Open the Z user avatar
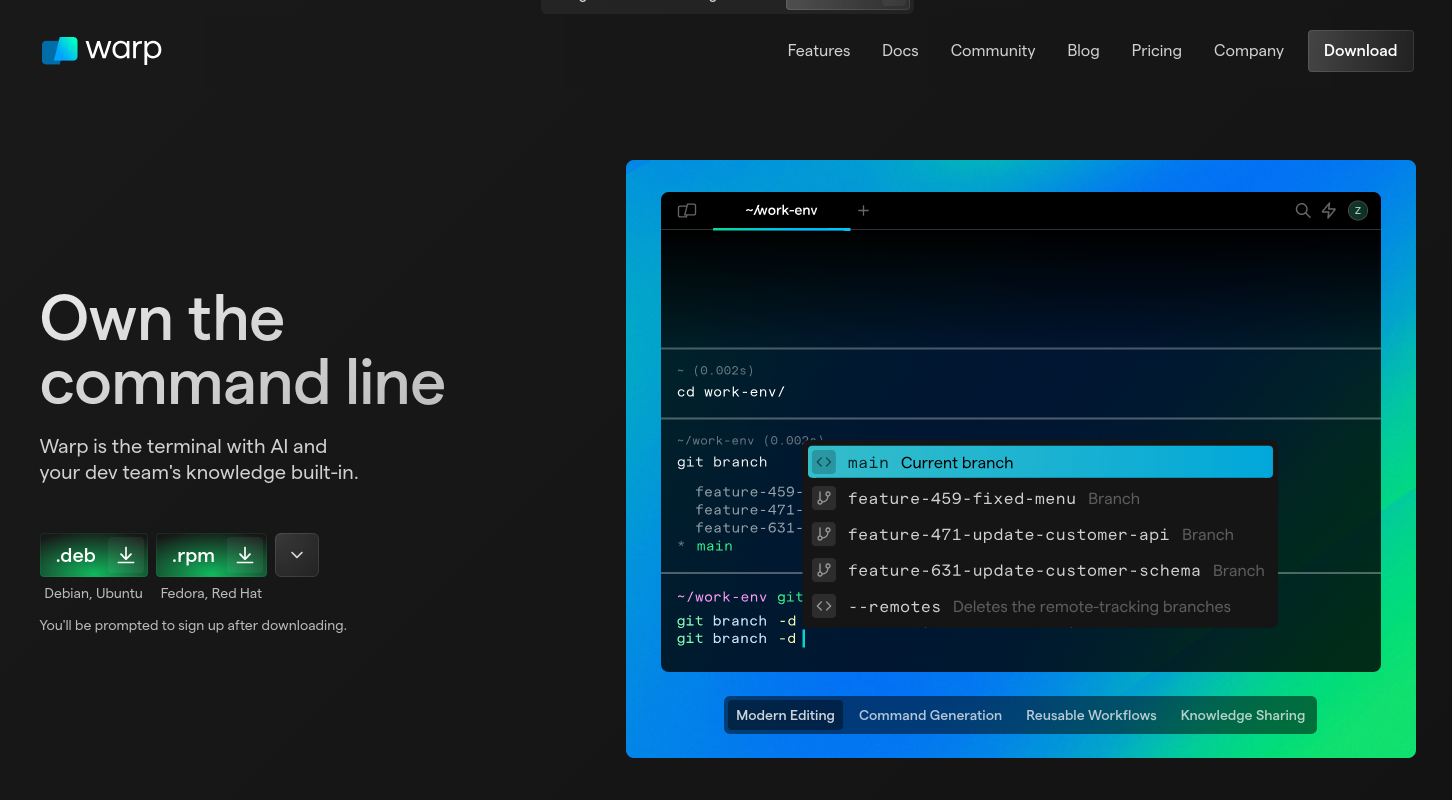Image resolution: width=1452 pixels, height=800 pixels. click(x=1357, y=210)
